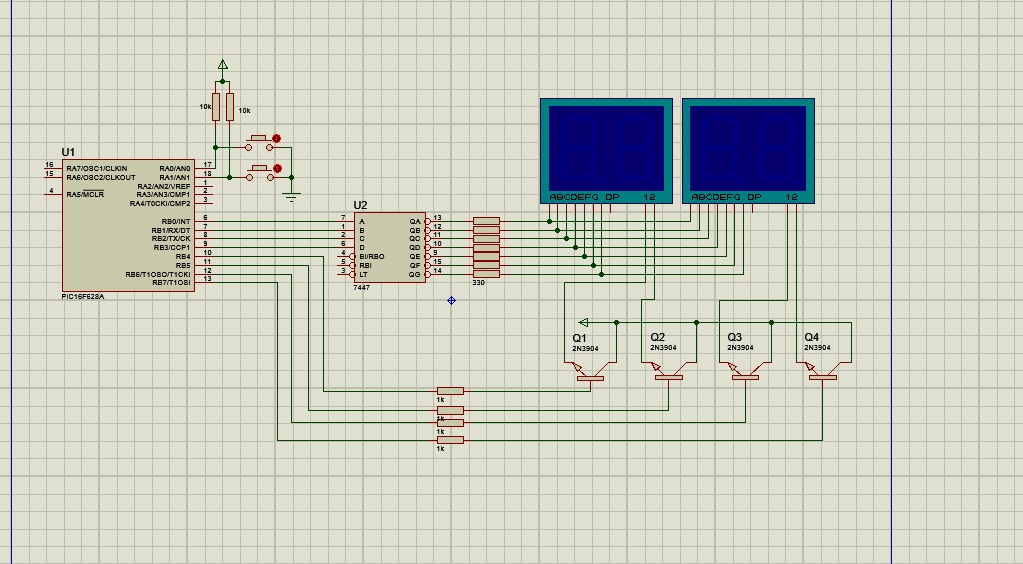Click the RA0/AN0 pin label
Viewport: 1023px width, 564px height.
tap(175, 168)
